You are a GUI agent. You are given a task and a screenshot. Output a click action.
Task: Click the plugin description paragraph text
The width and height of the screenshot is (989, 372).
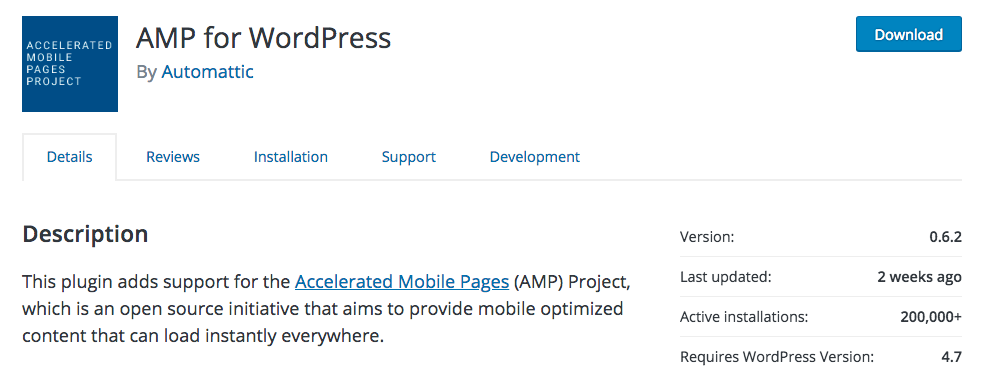pyautogui.click(x=327, y=309)
